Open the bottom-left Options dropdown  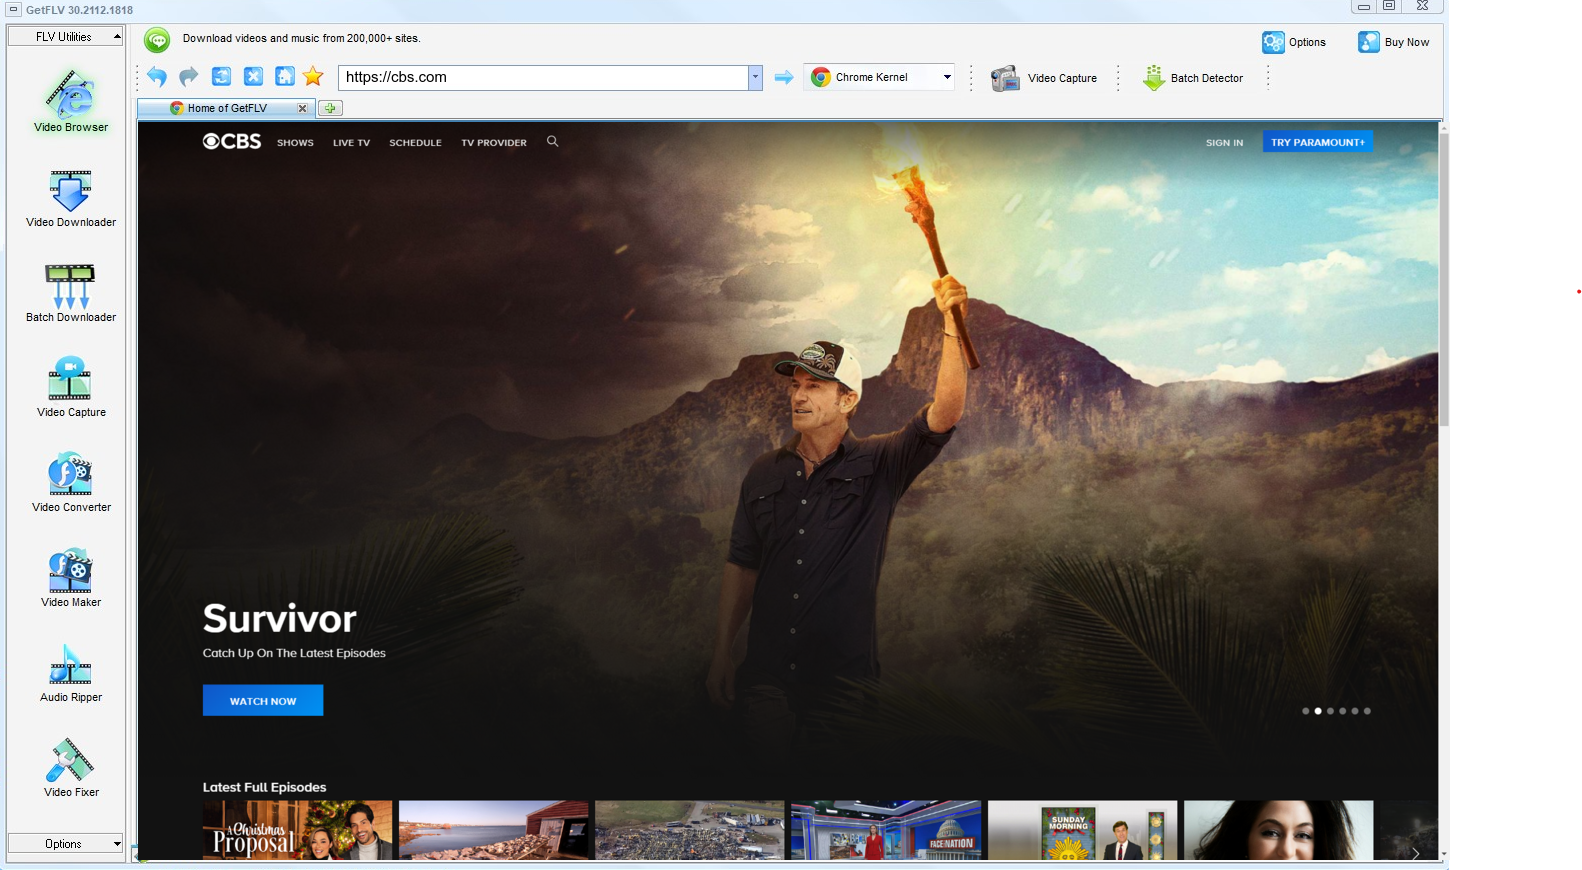coord(65,844)
